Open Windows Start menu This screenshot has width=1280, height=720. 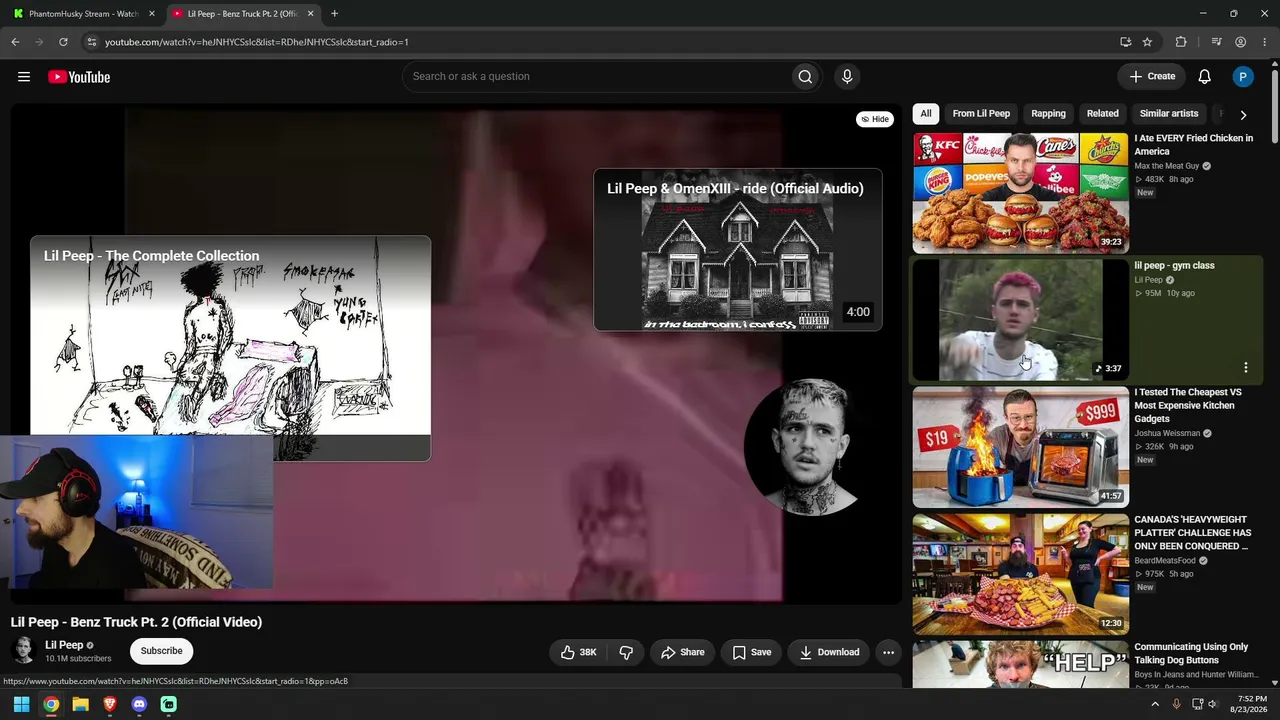tap(21, 704)
